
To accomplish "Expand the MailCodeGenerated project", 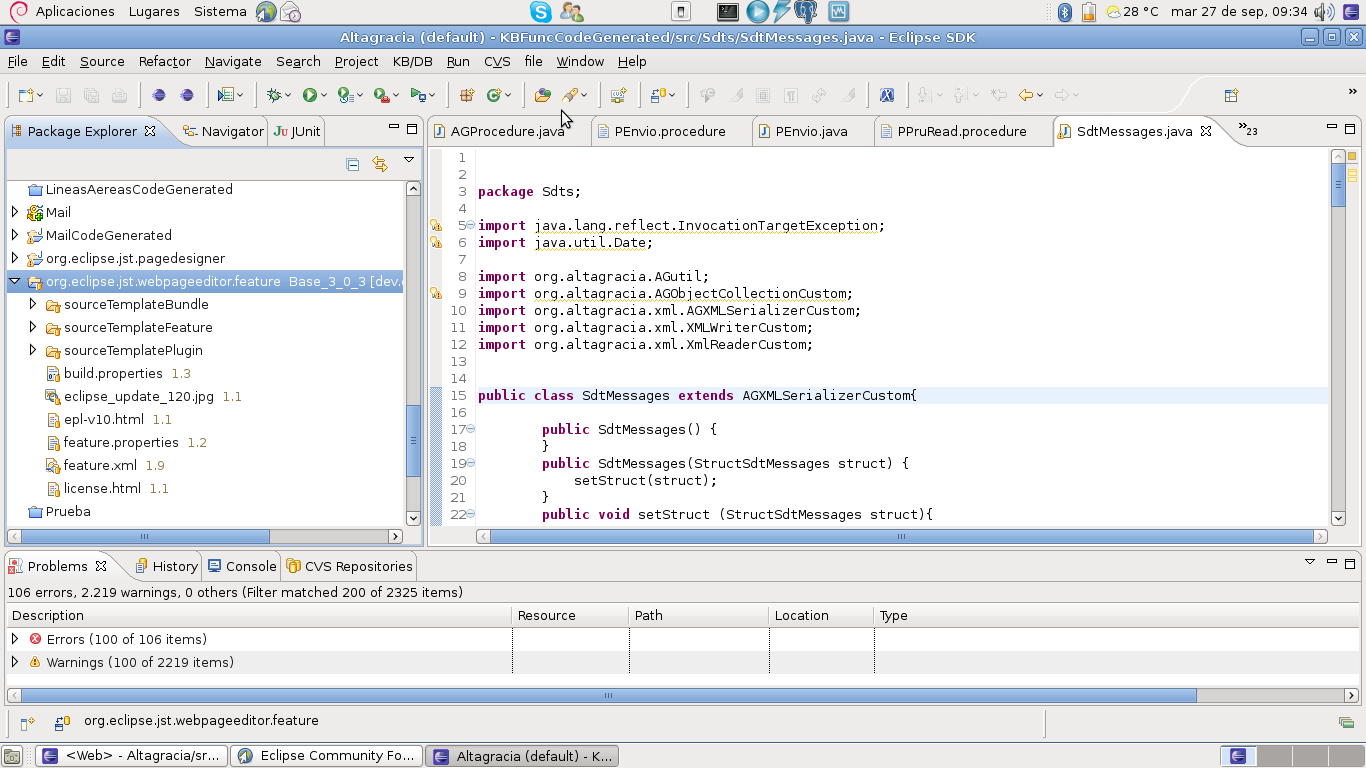I will pyautogui.click(x=15, y=235).
